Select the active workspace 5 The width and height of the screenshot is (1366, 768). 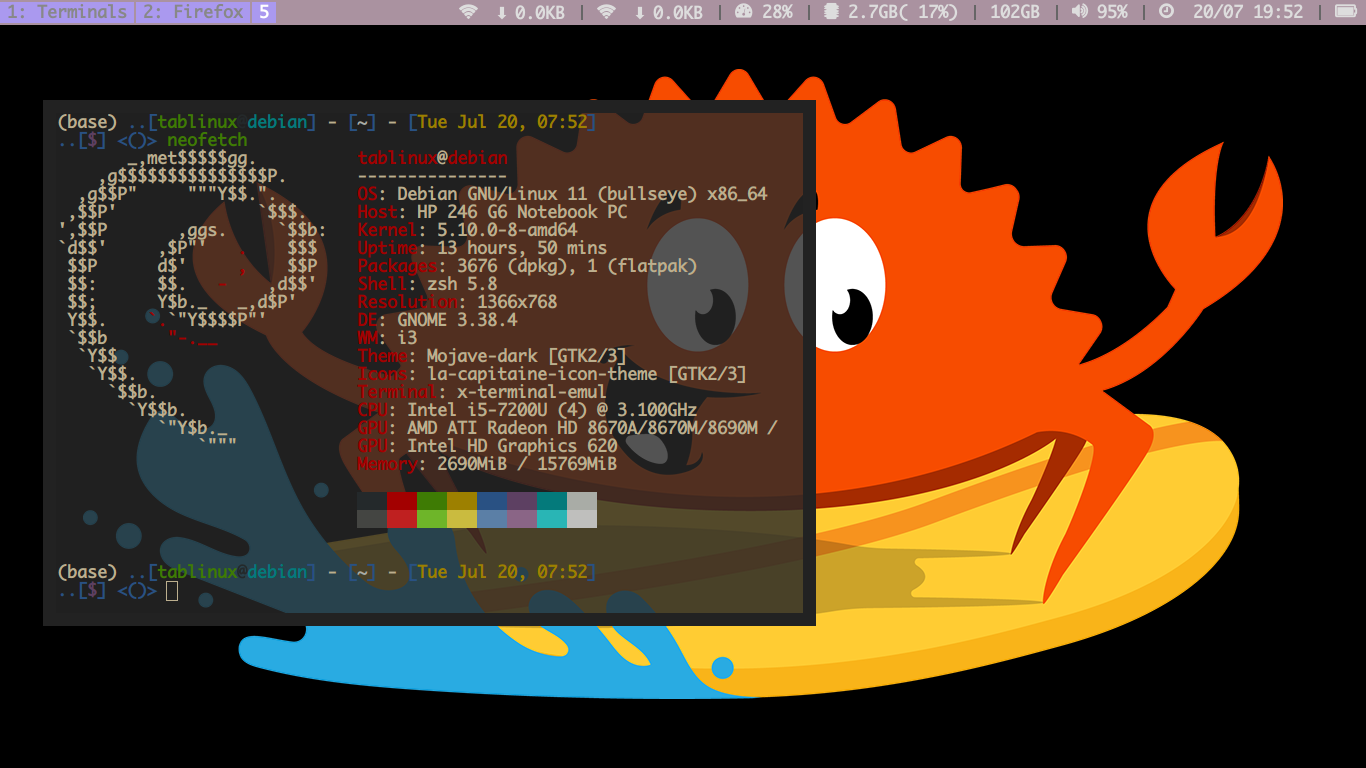point(263,12)
